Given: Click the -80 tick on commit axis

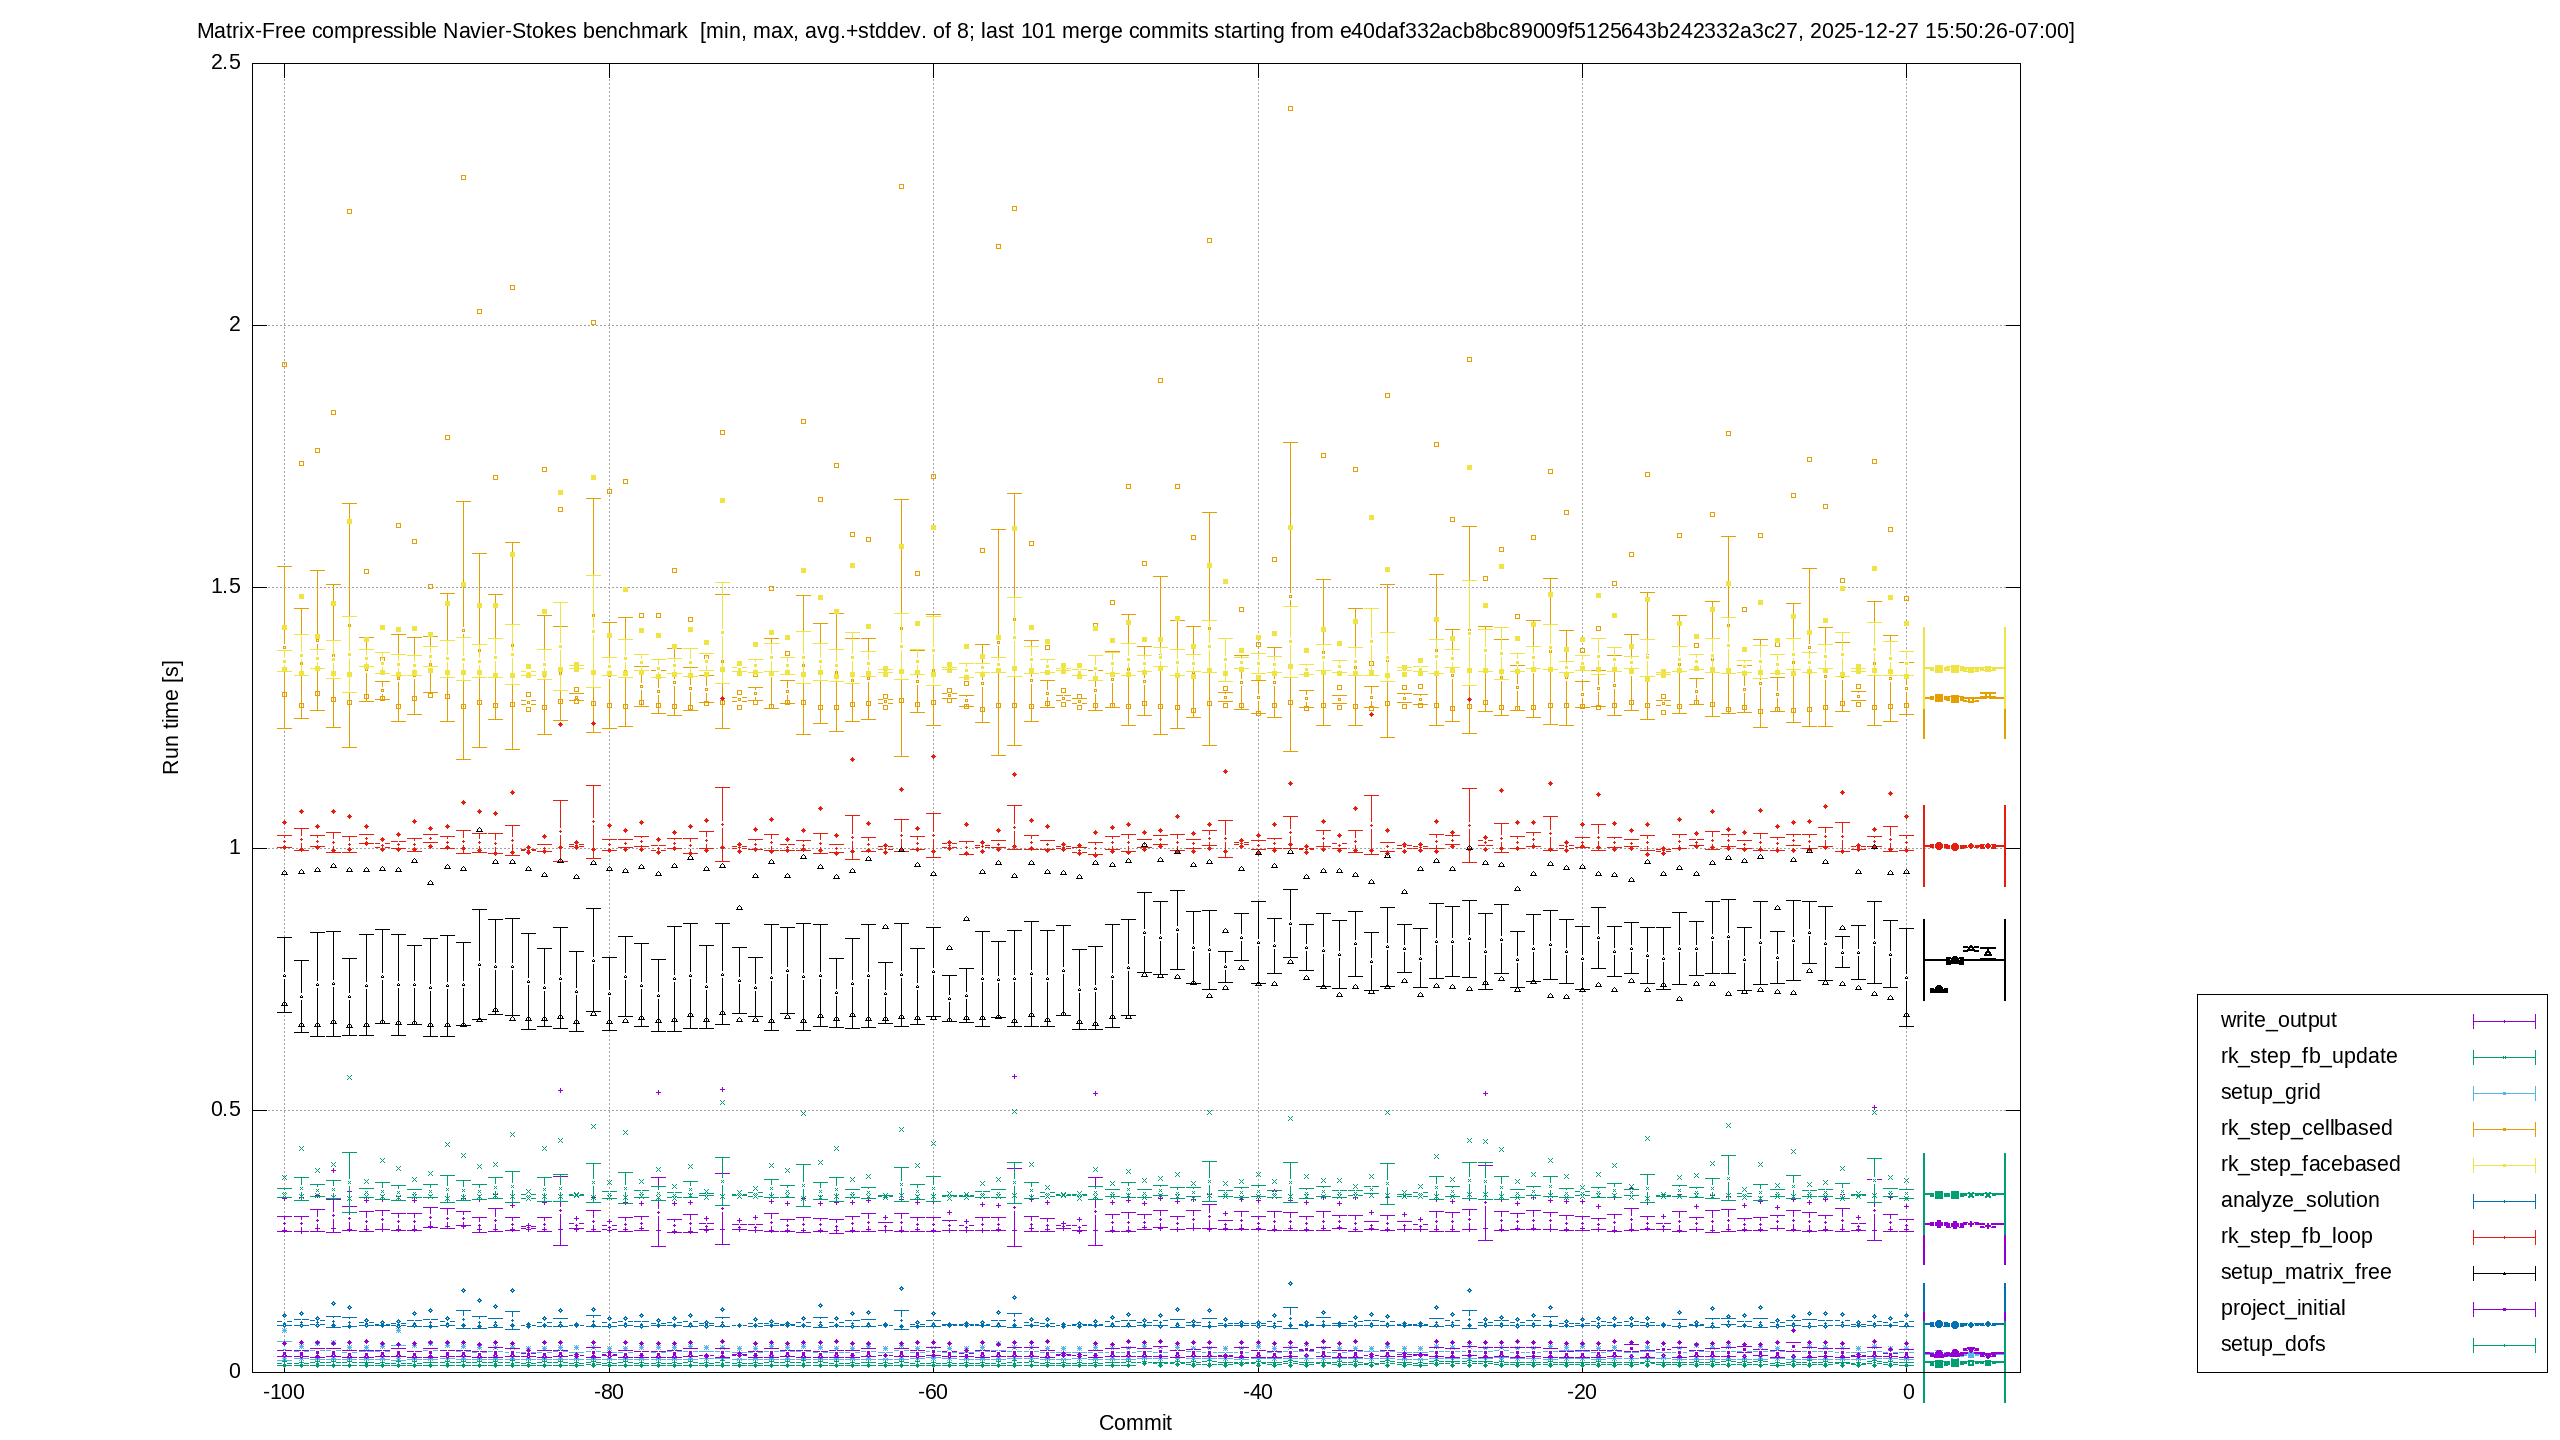Looking at the screenshot, I should click(608, 1392).
